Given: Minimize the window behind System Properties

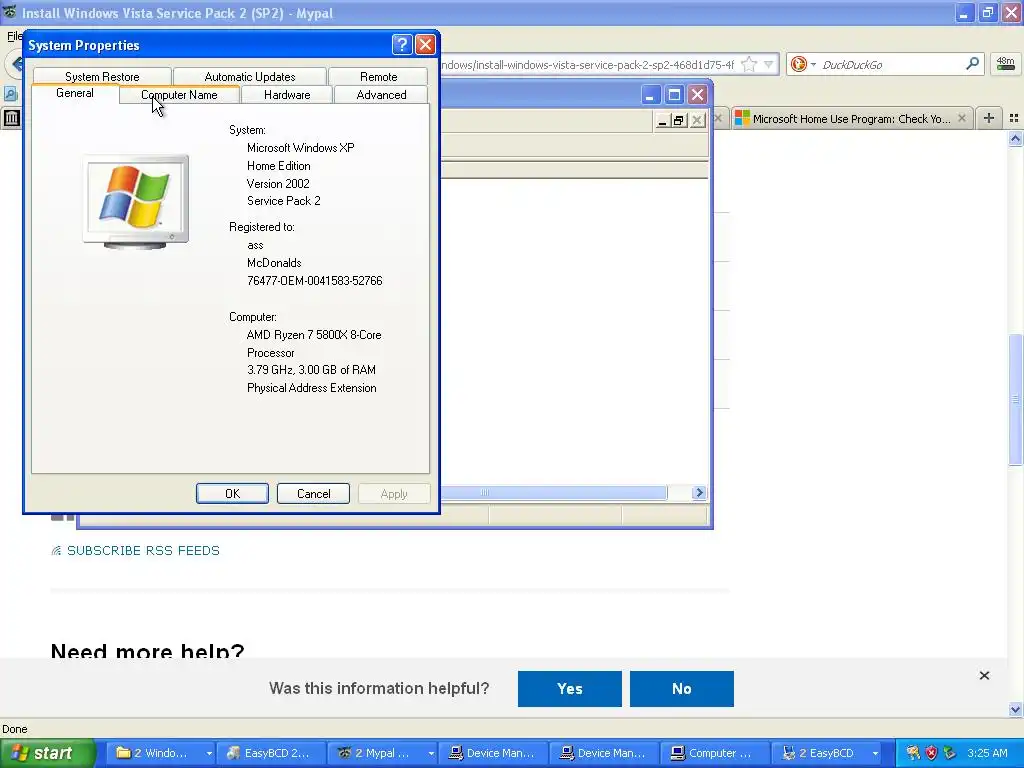Looking at the screenshot, I should 650,95.
